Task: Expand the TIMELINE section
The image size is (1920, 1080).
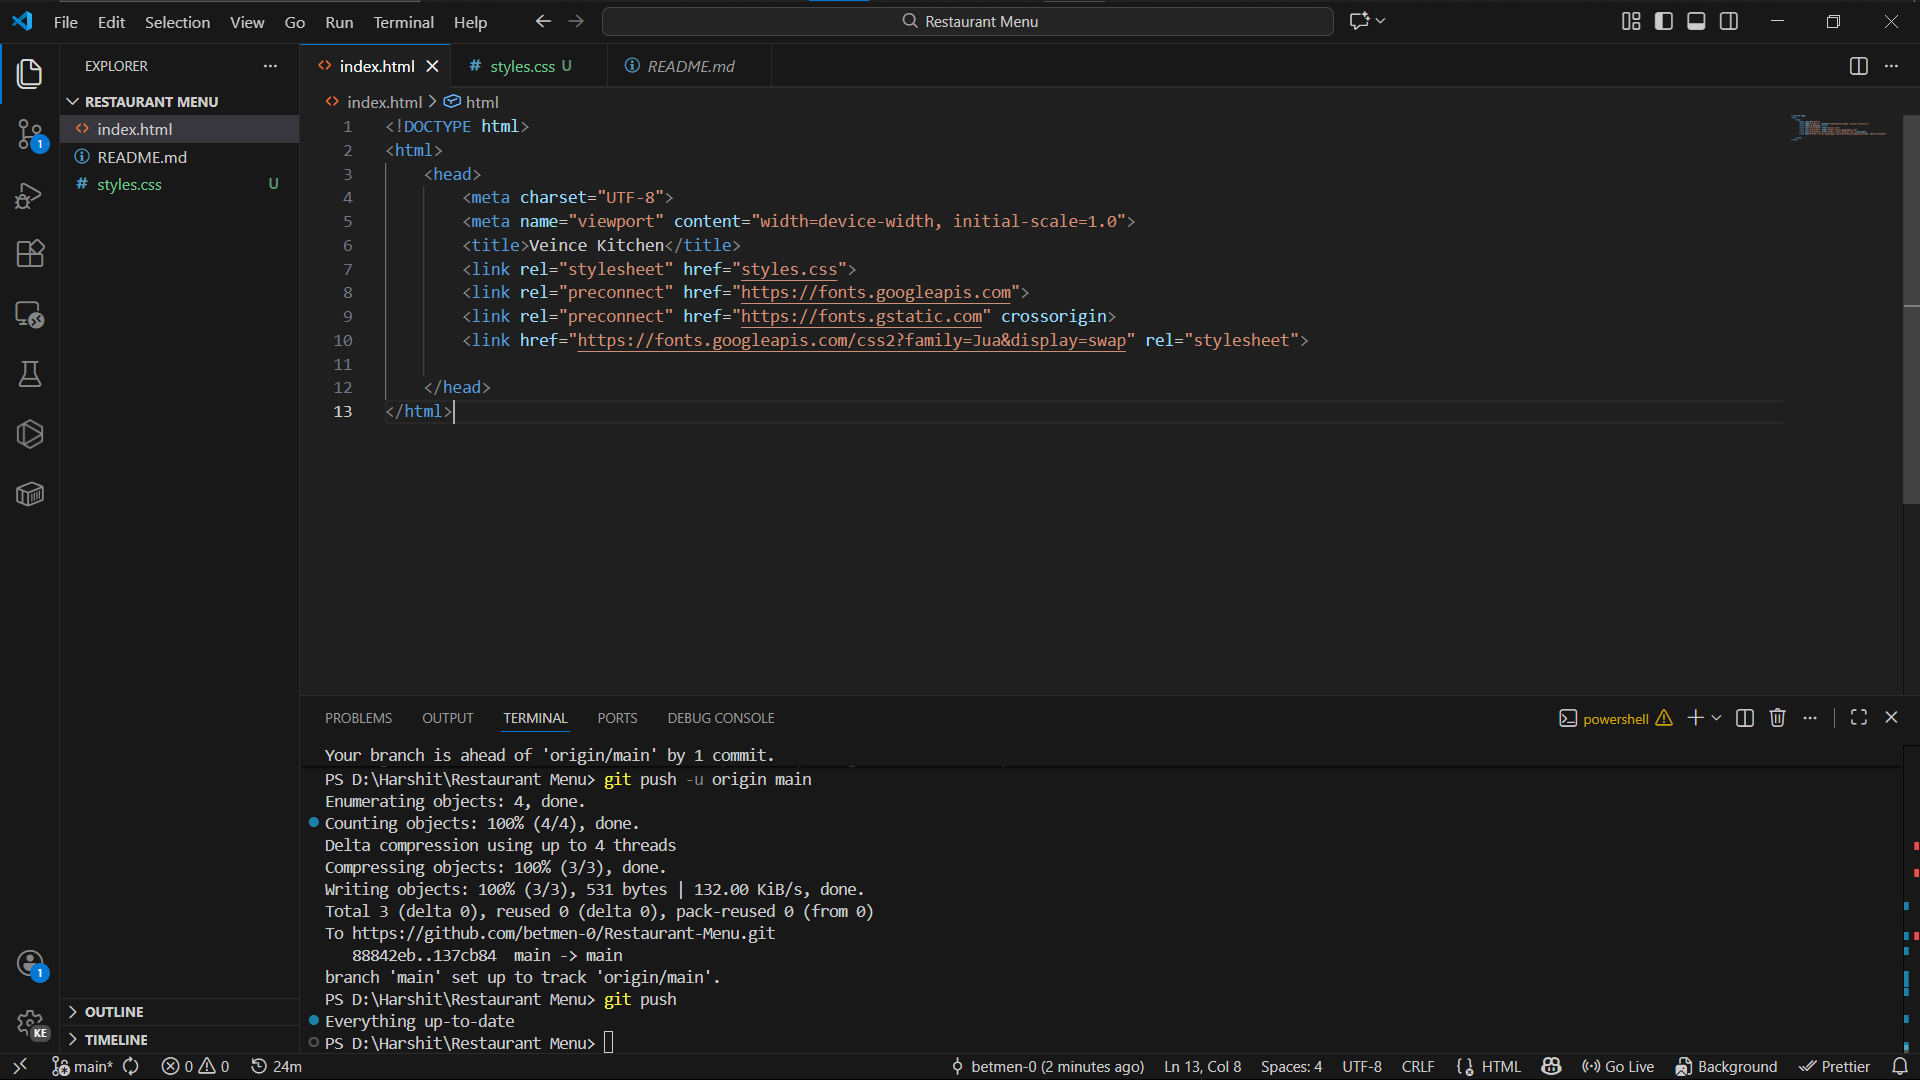Action: [116, 1040]
